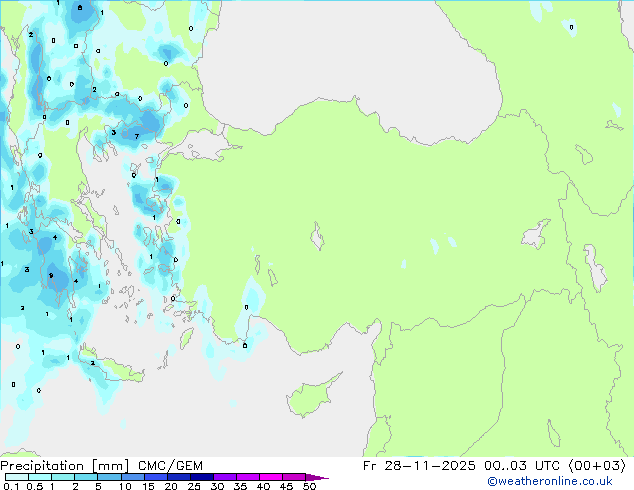Click the "Precipitation [mm]" title text

(x=65, y=466)
